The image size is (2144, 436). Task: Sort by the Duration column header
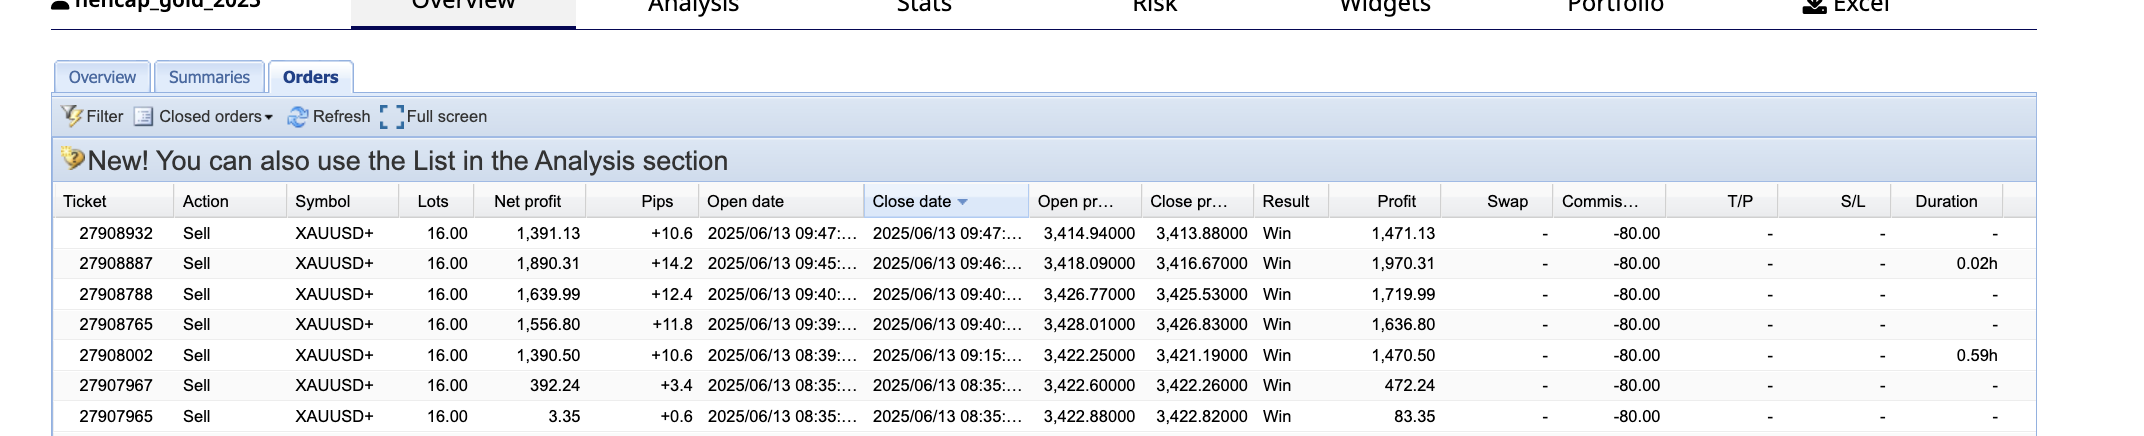1945,201
